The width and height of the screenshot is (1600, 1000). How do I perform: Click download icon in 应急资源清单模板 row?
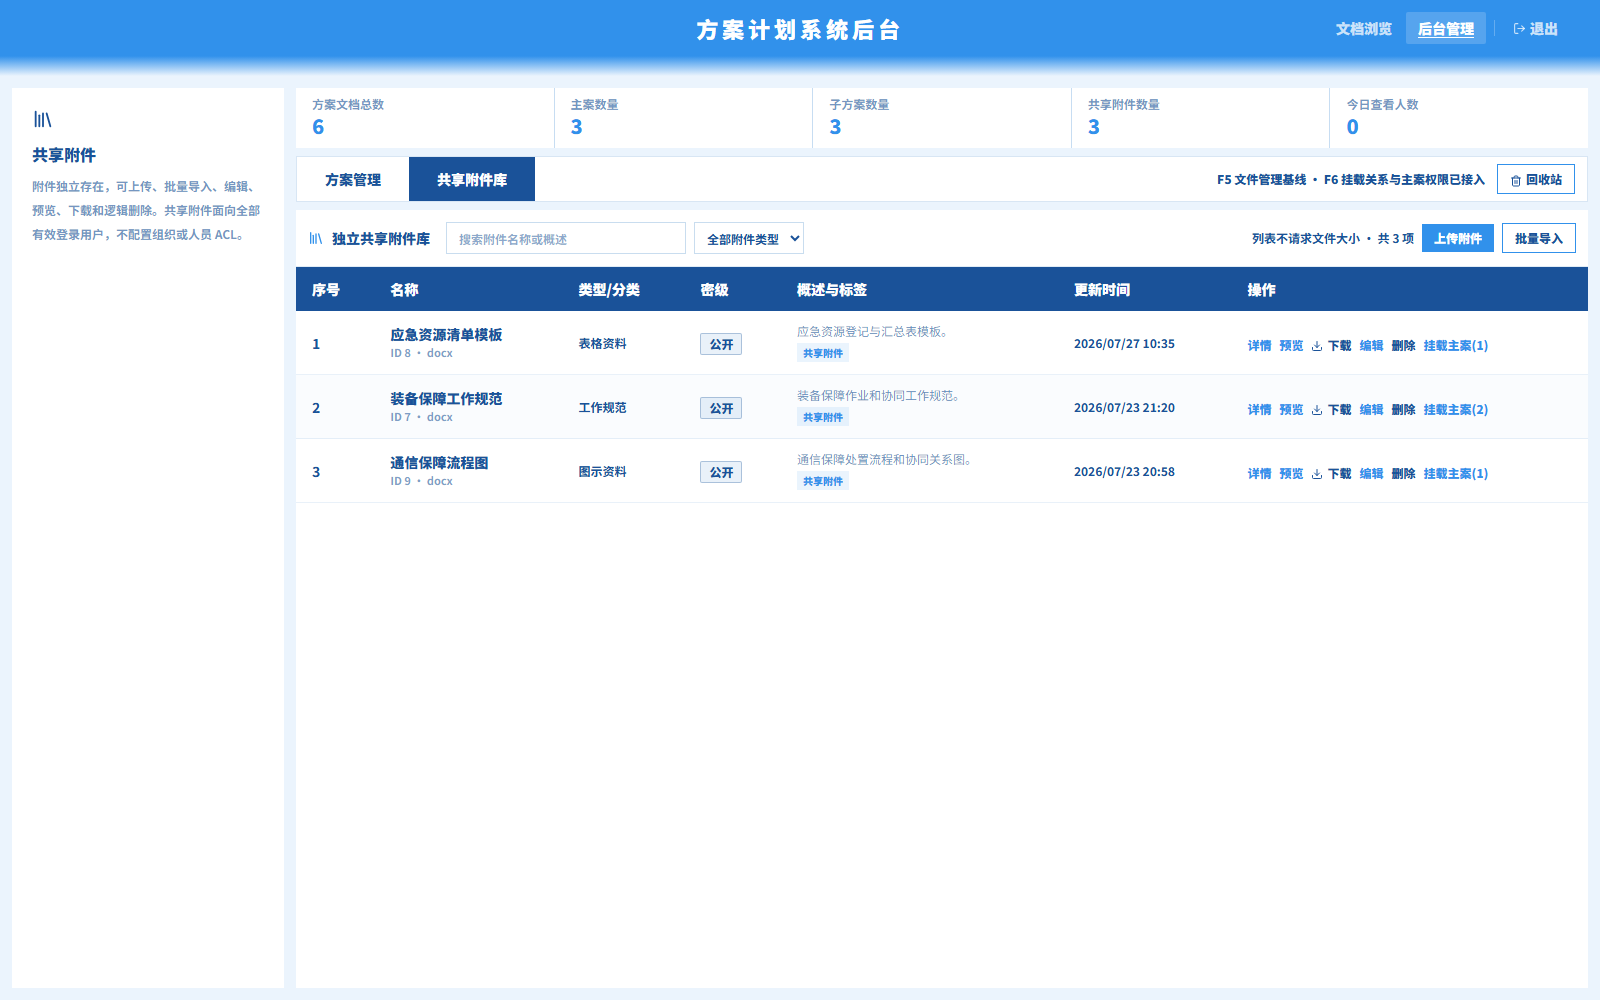tap(1317, 346)
